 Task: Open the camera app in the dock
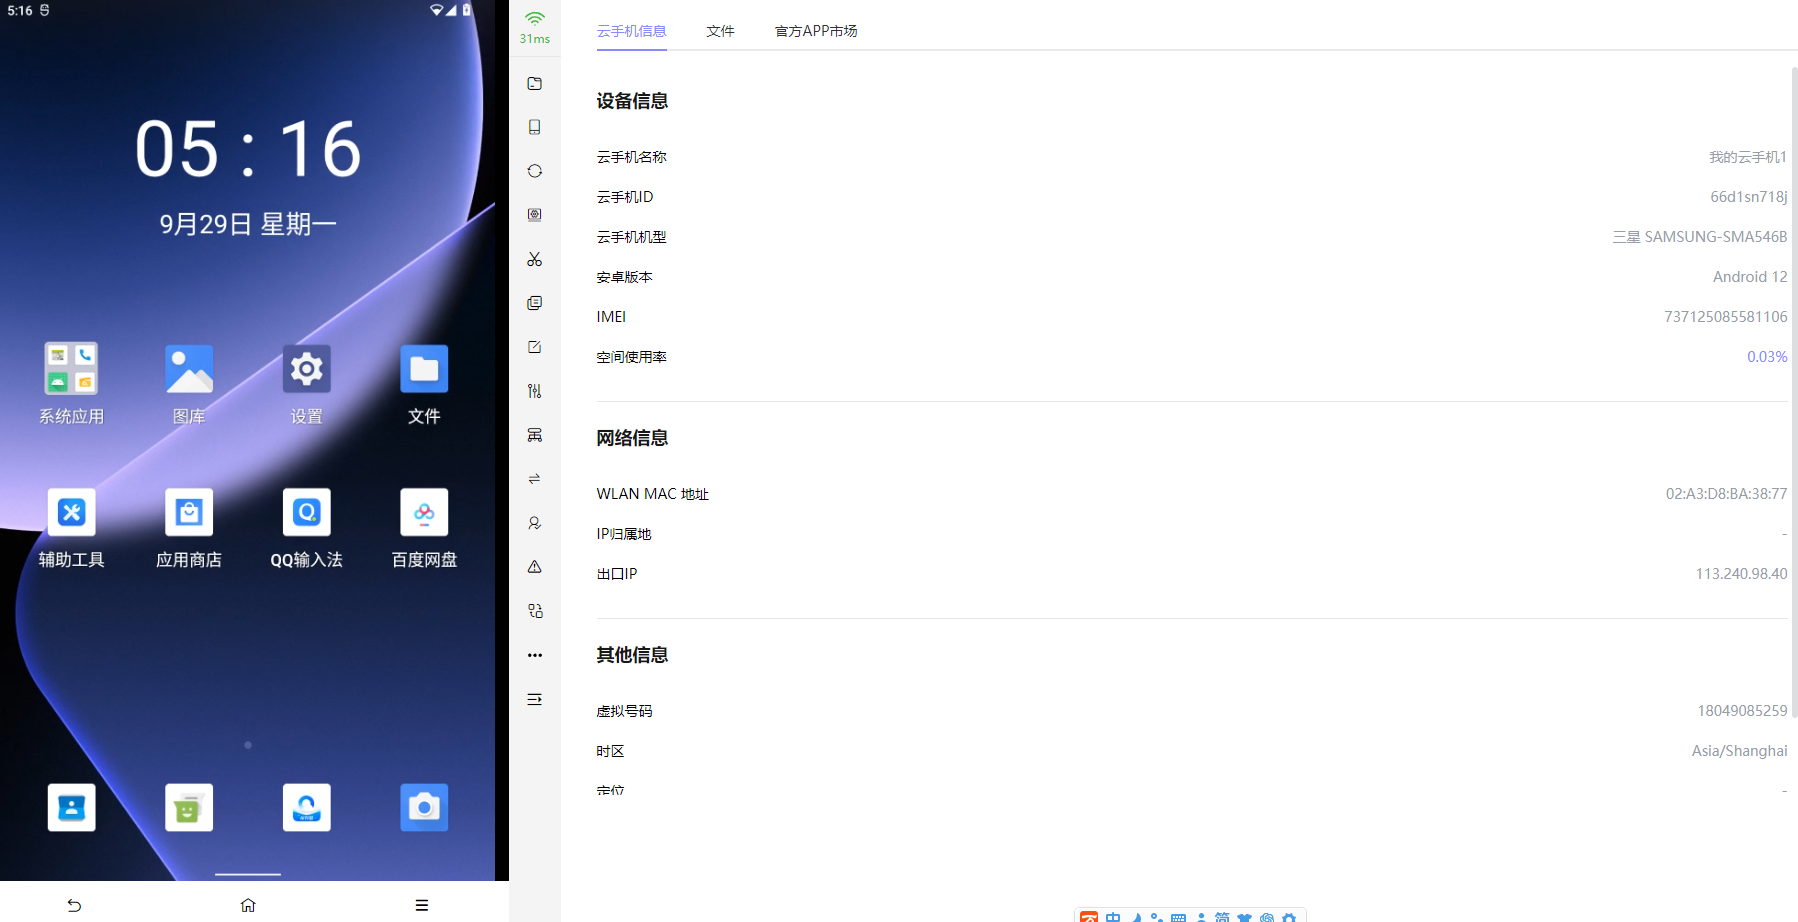(x=424, y=807)
